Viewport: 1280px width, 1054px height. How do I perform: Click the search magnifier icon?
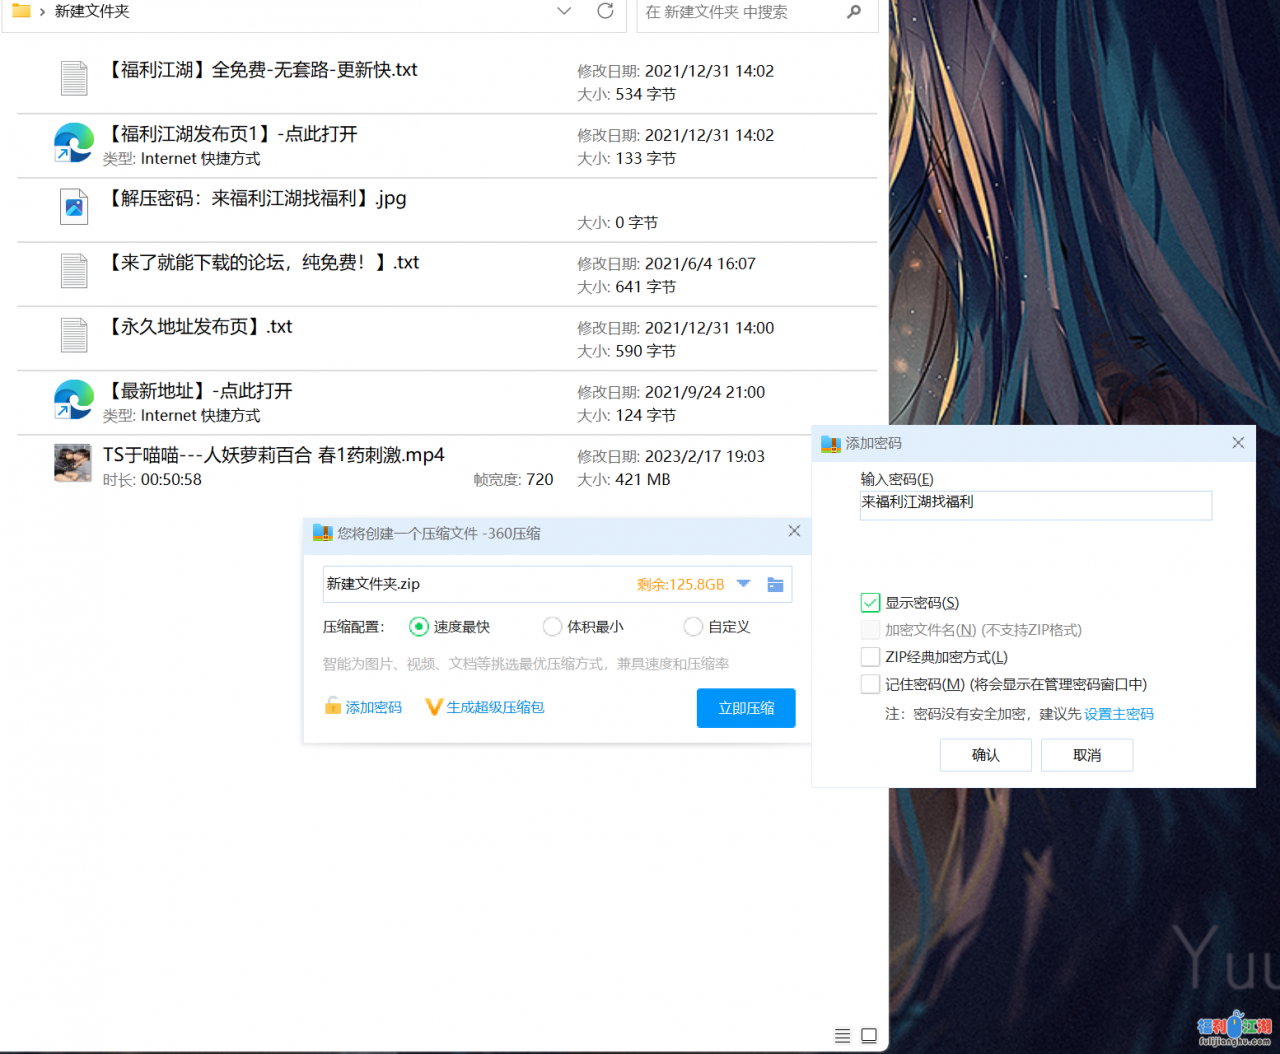[853, 12]
